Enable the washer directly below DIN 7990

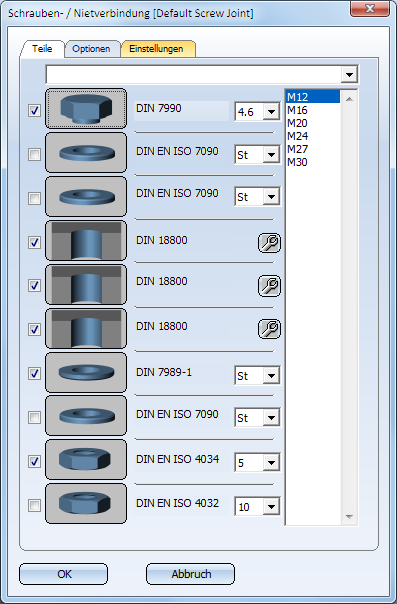click(x=34, y=154)
